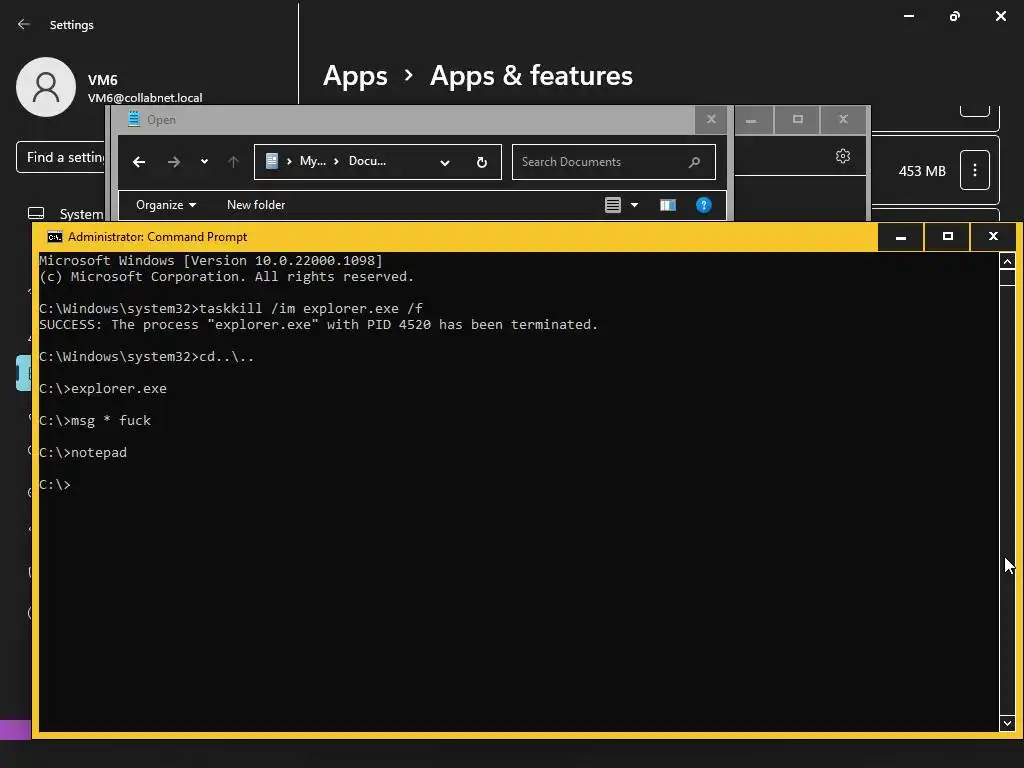Open Notepad settings gear icon
1024x768 pixels.
point(843,156)
